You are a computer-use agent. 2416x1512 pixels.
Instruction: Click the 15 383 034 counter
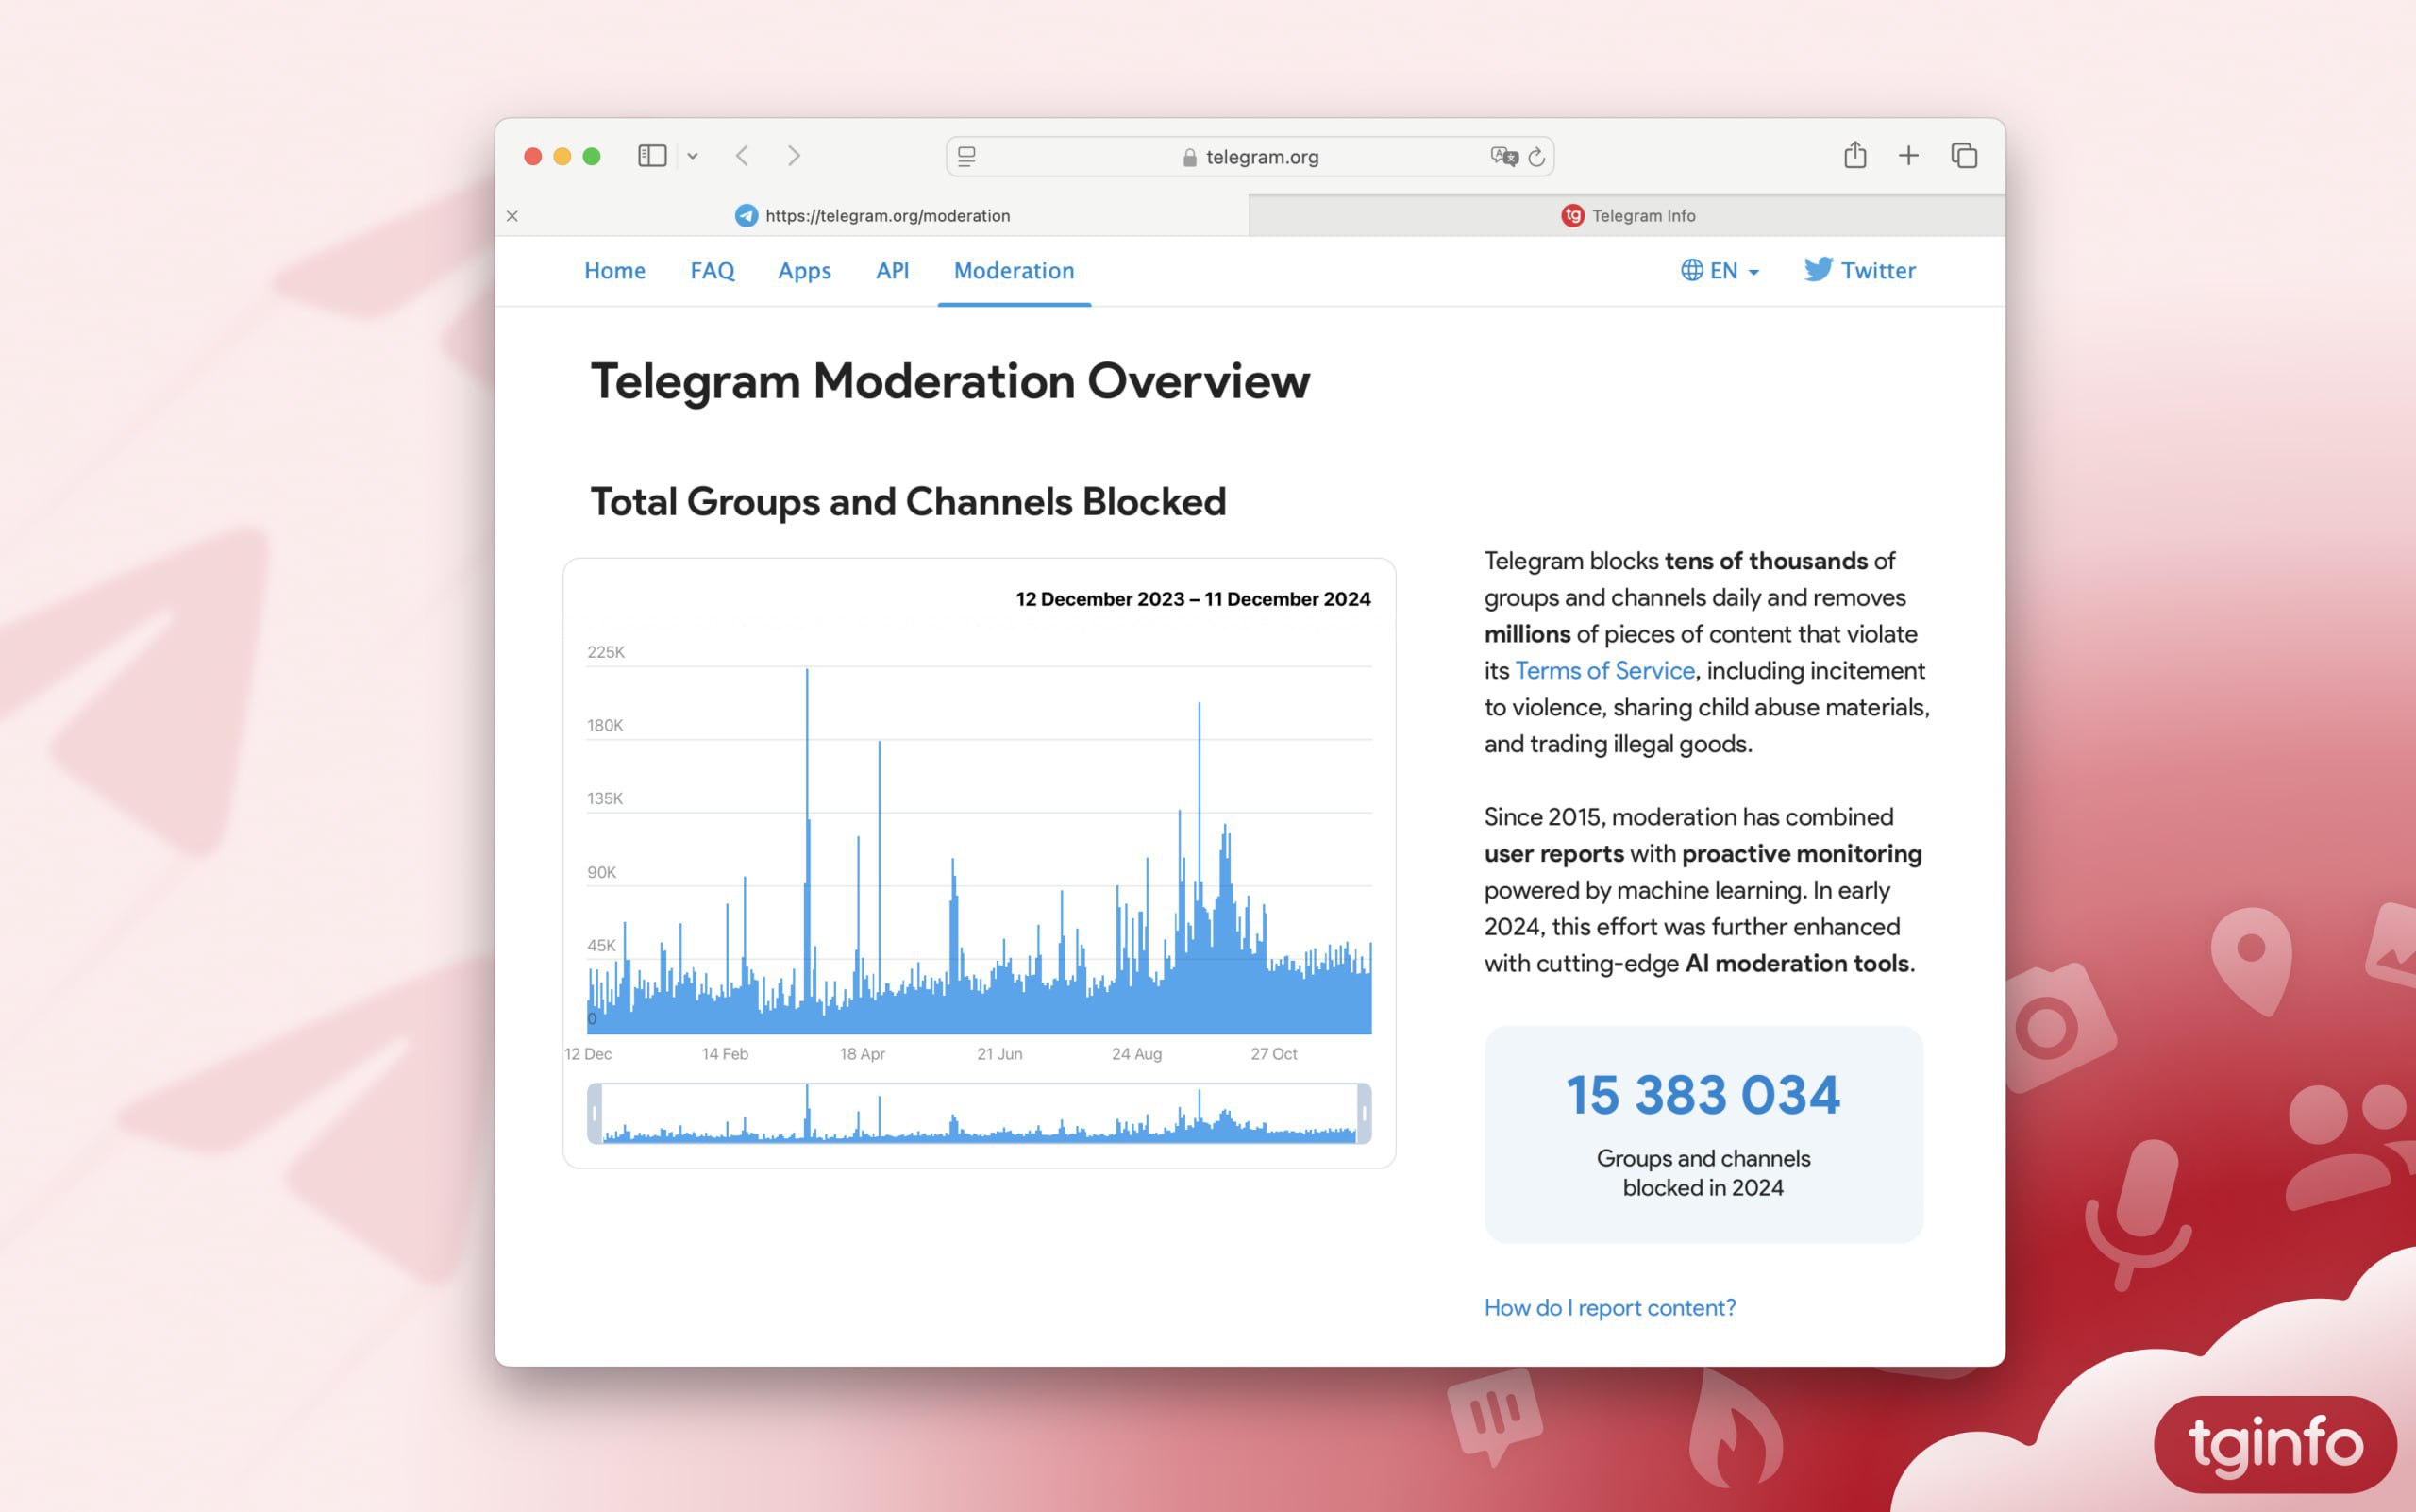[1703, 1095]
